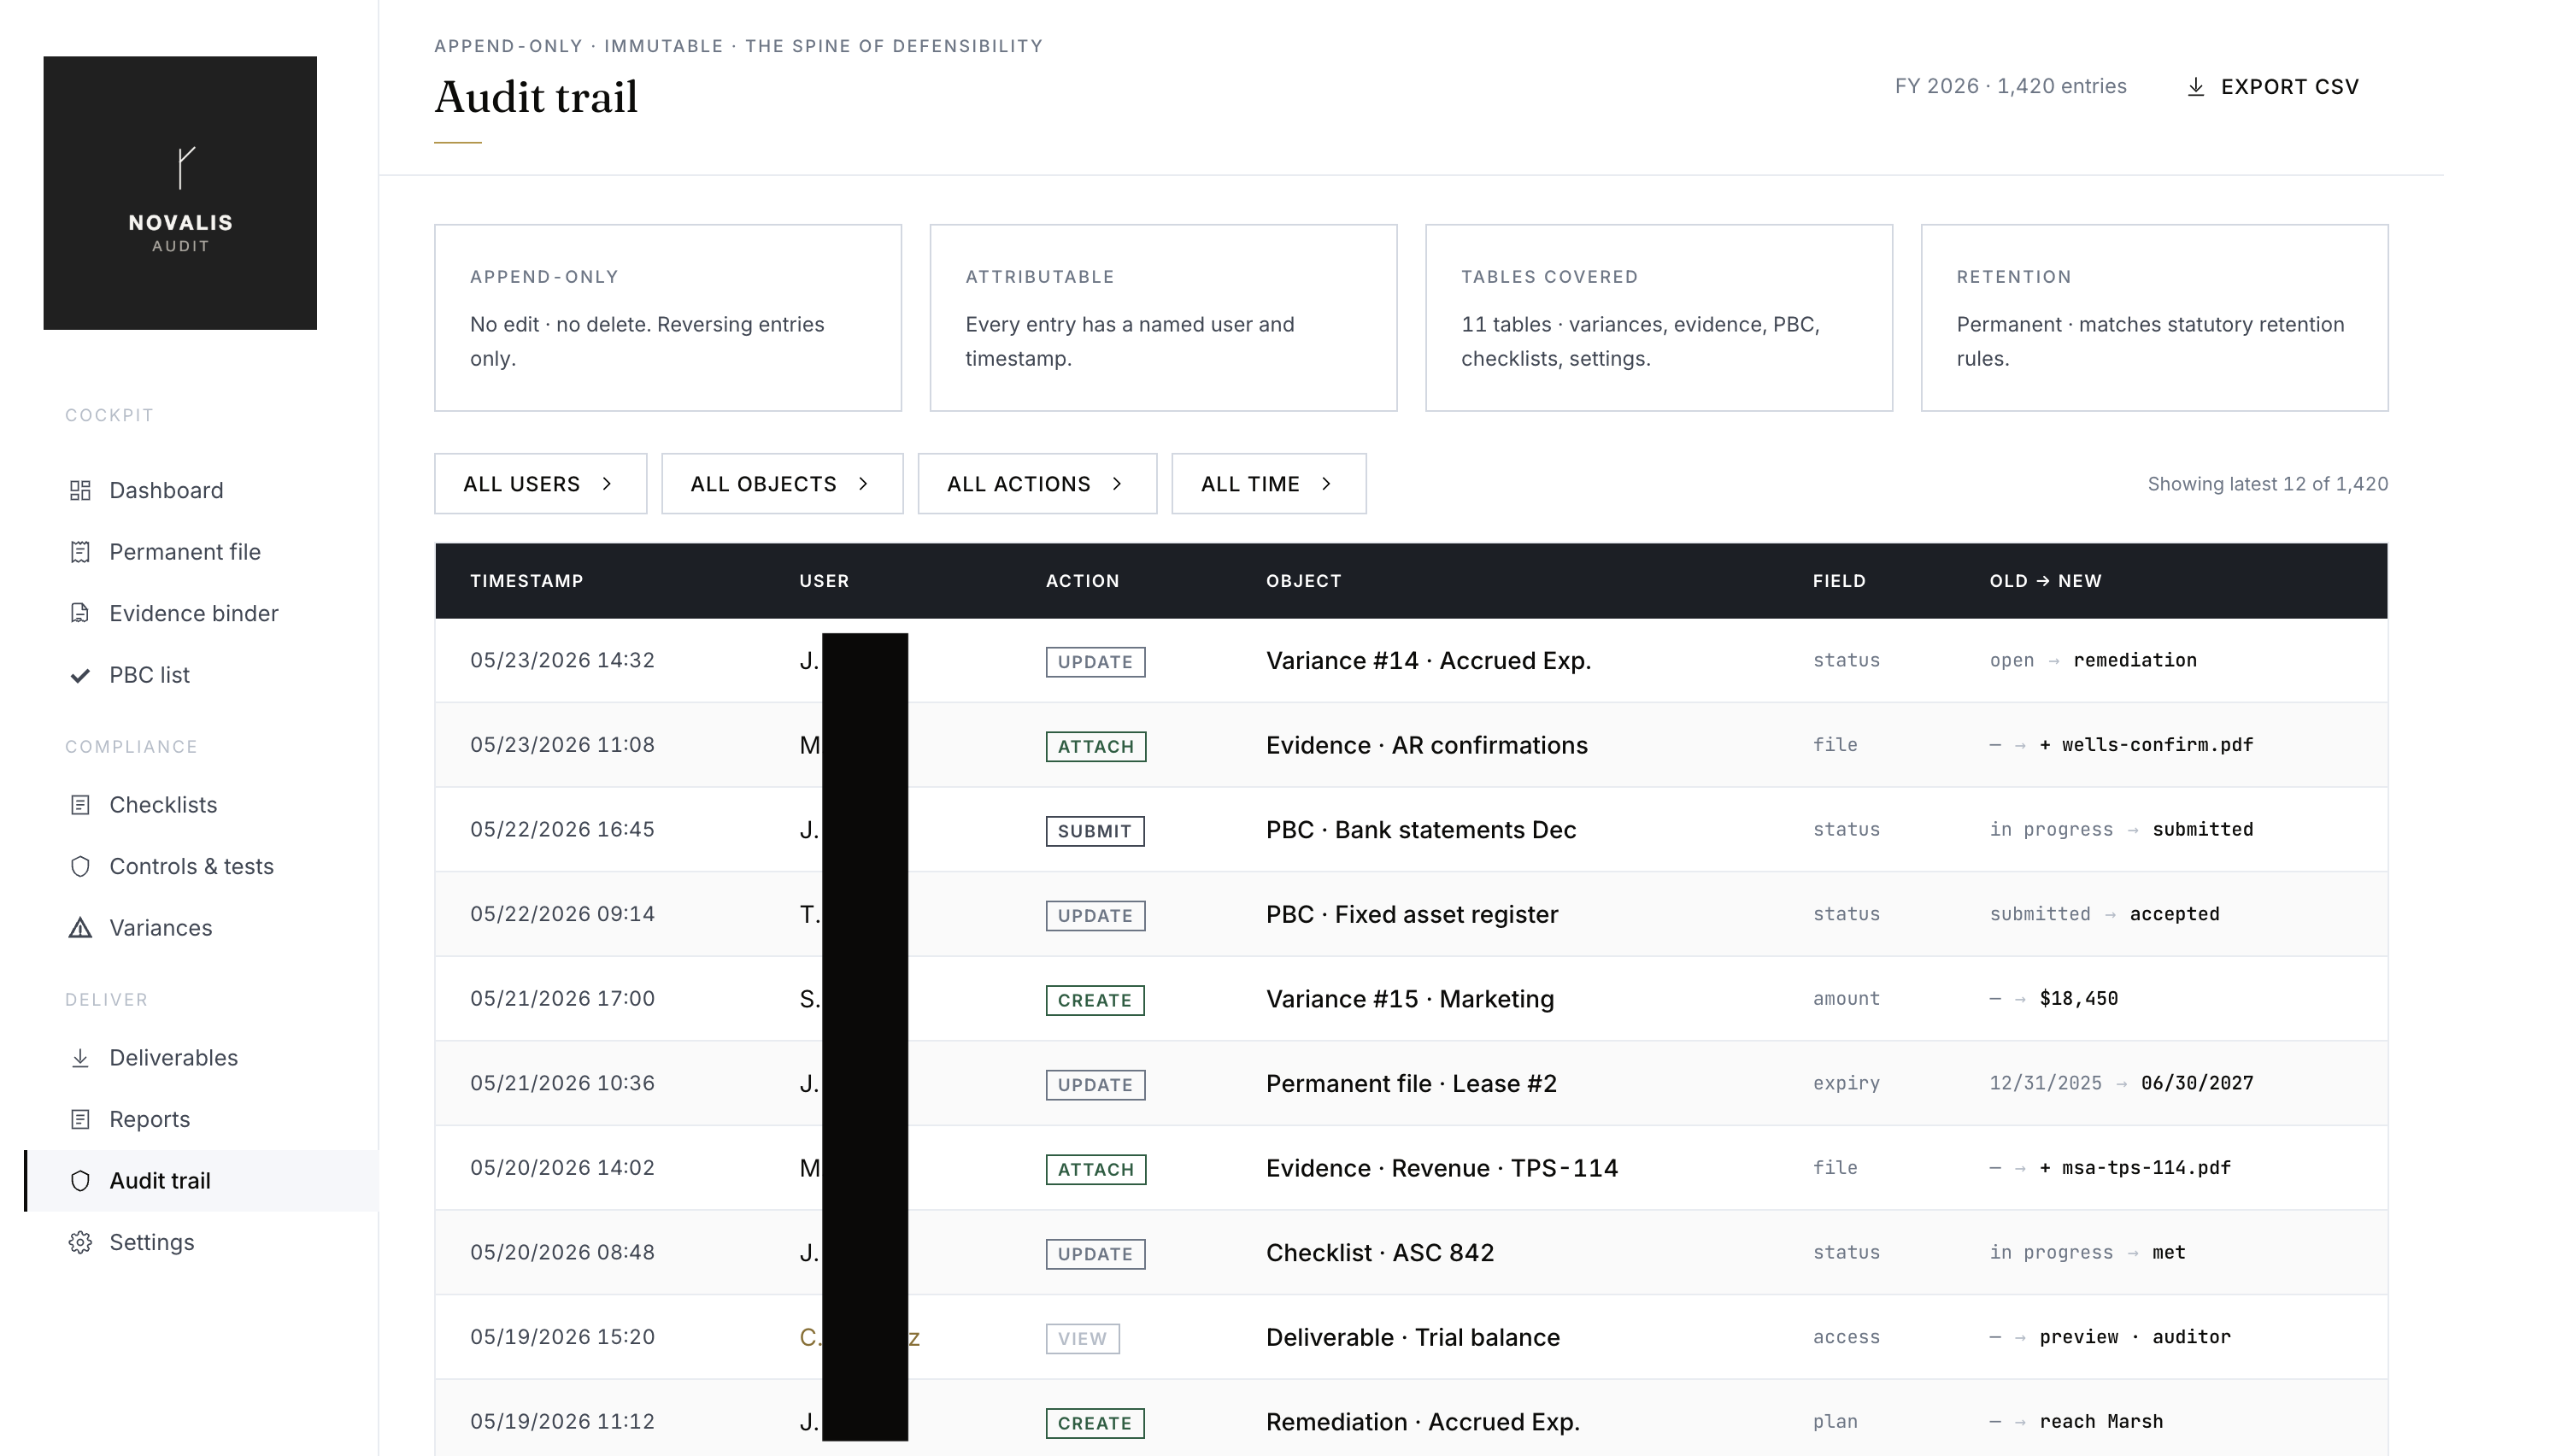
Task: Click ATTACH badge for AR confirmations row
Action: [x=1095, y=746]
